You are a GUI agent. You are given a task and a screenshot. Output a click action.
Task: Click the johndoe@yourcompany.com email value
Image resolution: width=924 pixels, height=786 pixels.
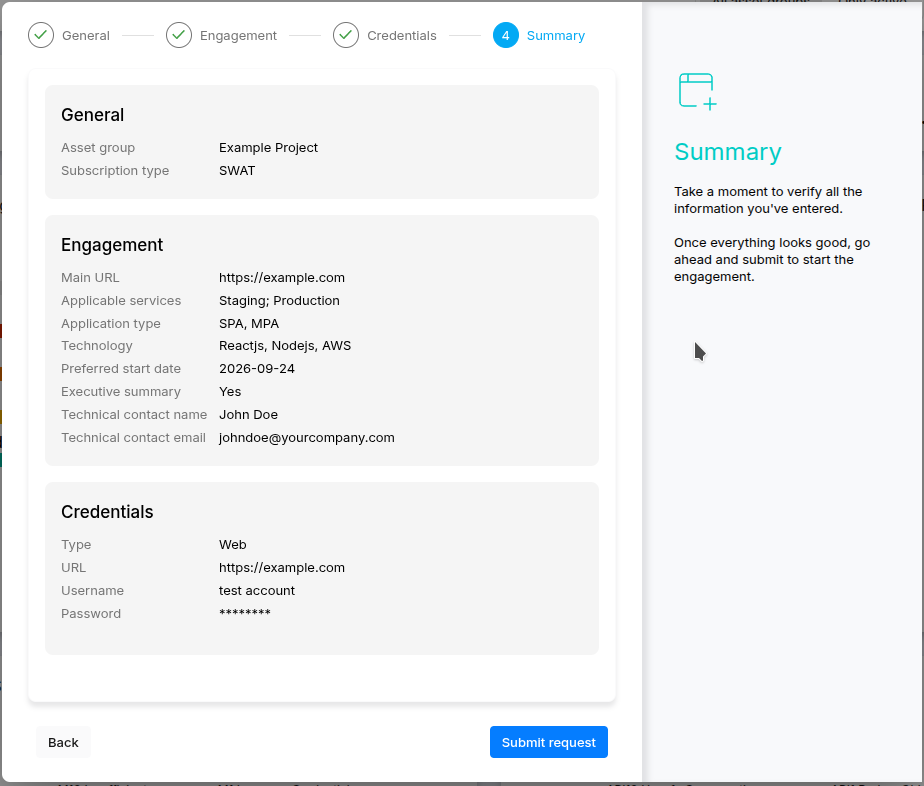pyautogui.click(x=306, y=438)
